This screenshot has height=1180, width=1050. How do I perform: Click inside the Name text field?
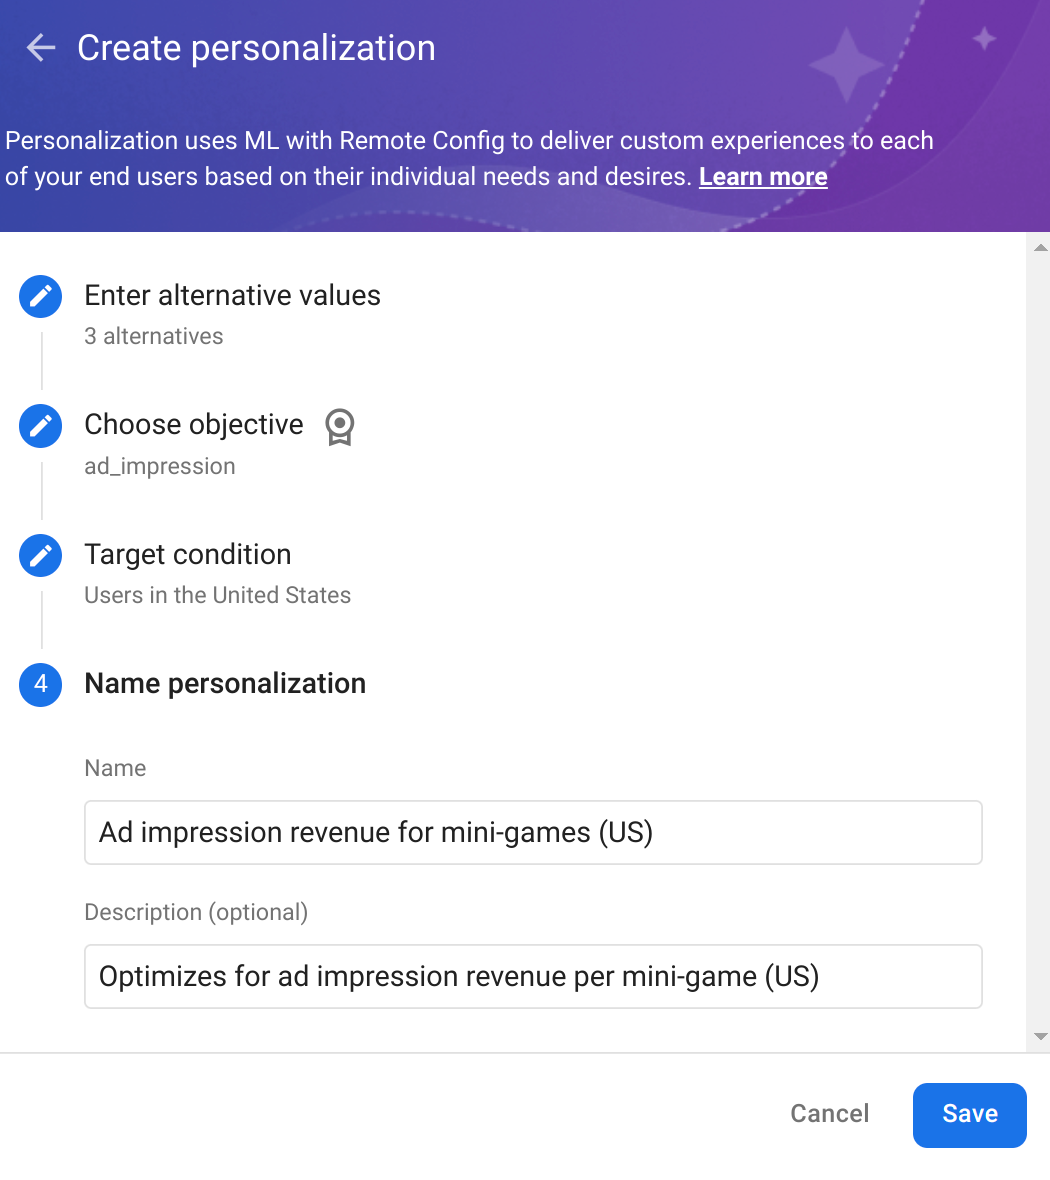pyautogui.click(x=533, y=832)
